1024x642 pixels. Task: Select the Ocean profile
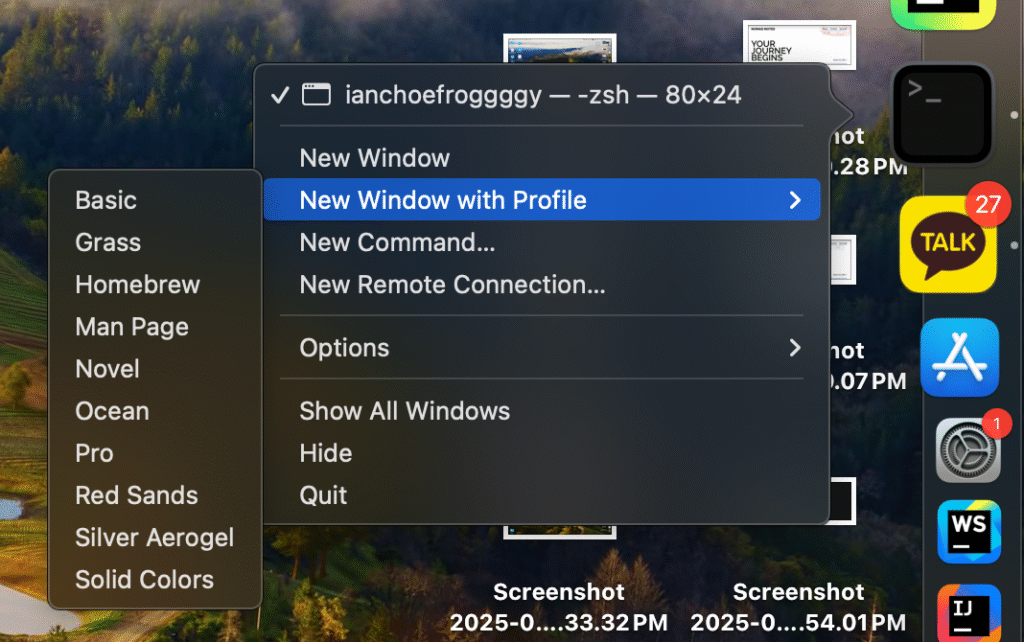pos(112,411)
